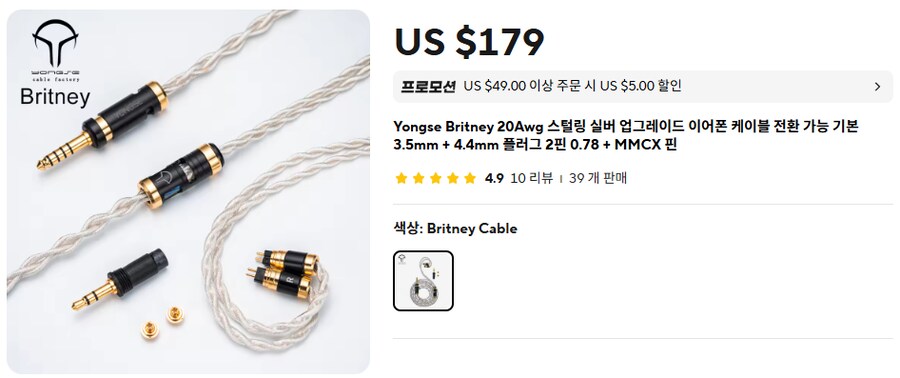Click the 4.9 rating score

pos(494,178)
